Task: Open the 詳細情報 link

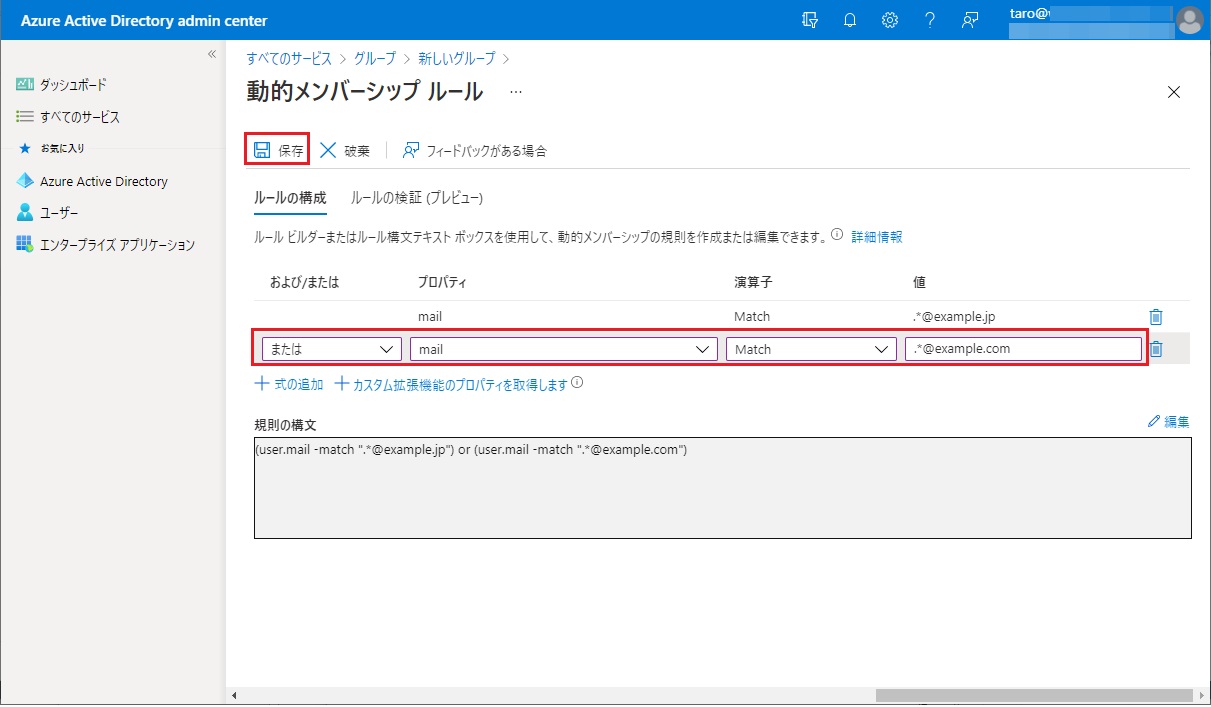Action: coord(877,237)
